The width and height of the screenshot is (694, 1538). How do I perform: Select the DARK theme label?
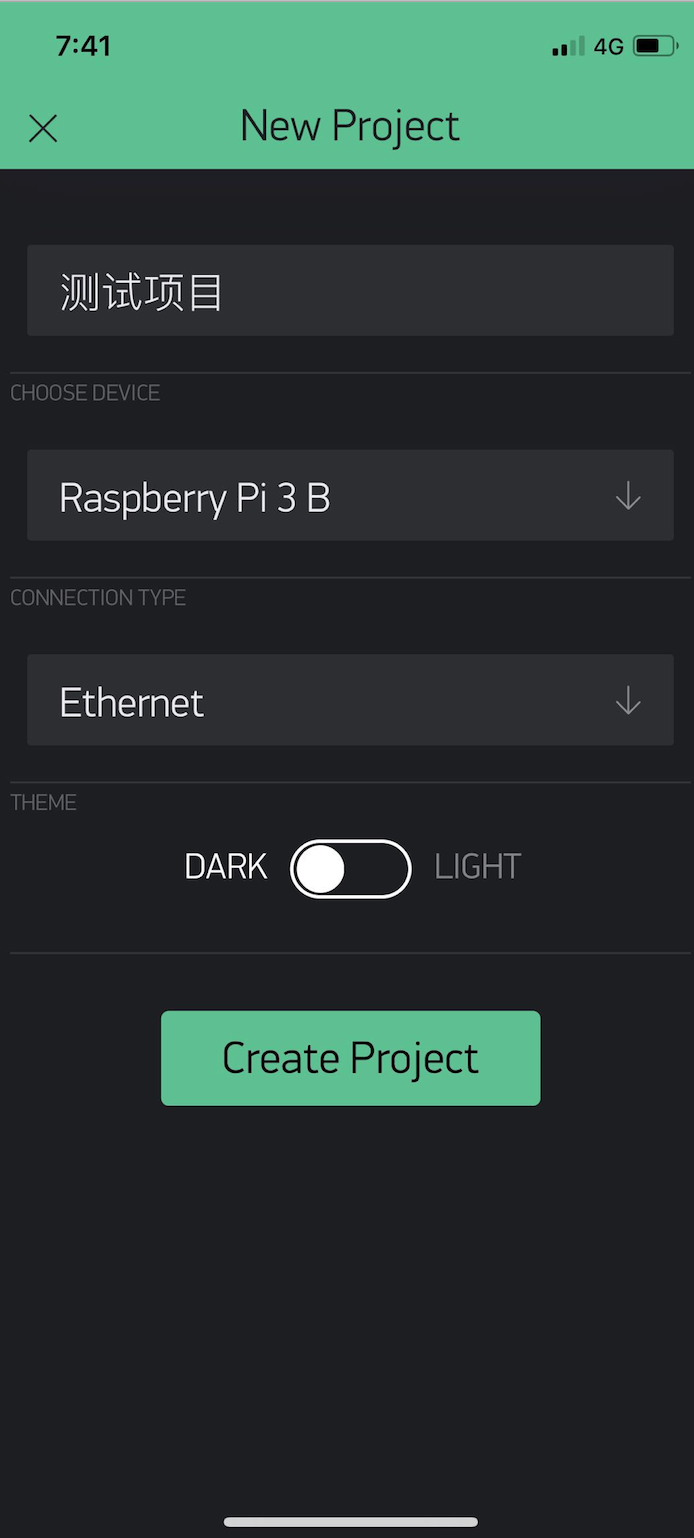[x=226, y=866]
